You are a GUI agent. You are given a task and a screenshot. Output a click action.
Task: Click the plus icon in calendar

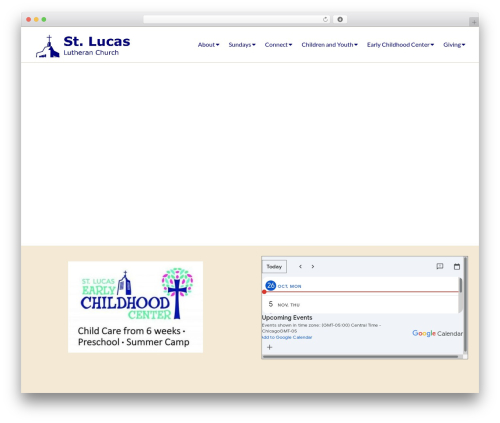[x=270, y=347]
